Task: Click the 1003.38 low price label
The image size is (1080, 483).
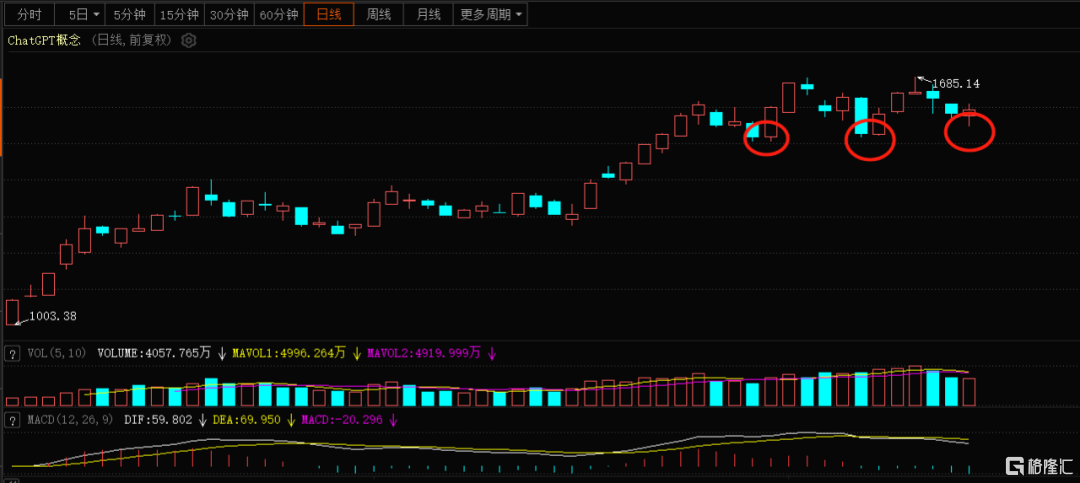Action: point(53,317)
